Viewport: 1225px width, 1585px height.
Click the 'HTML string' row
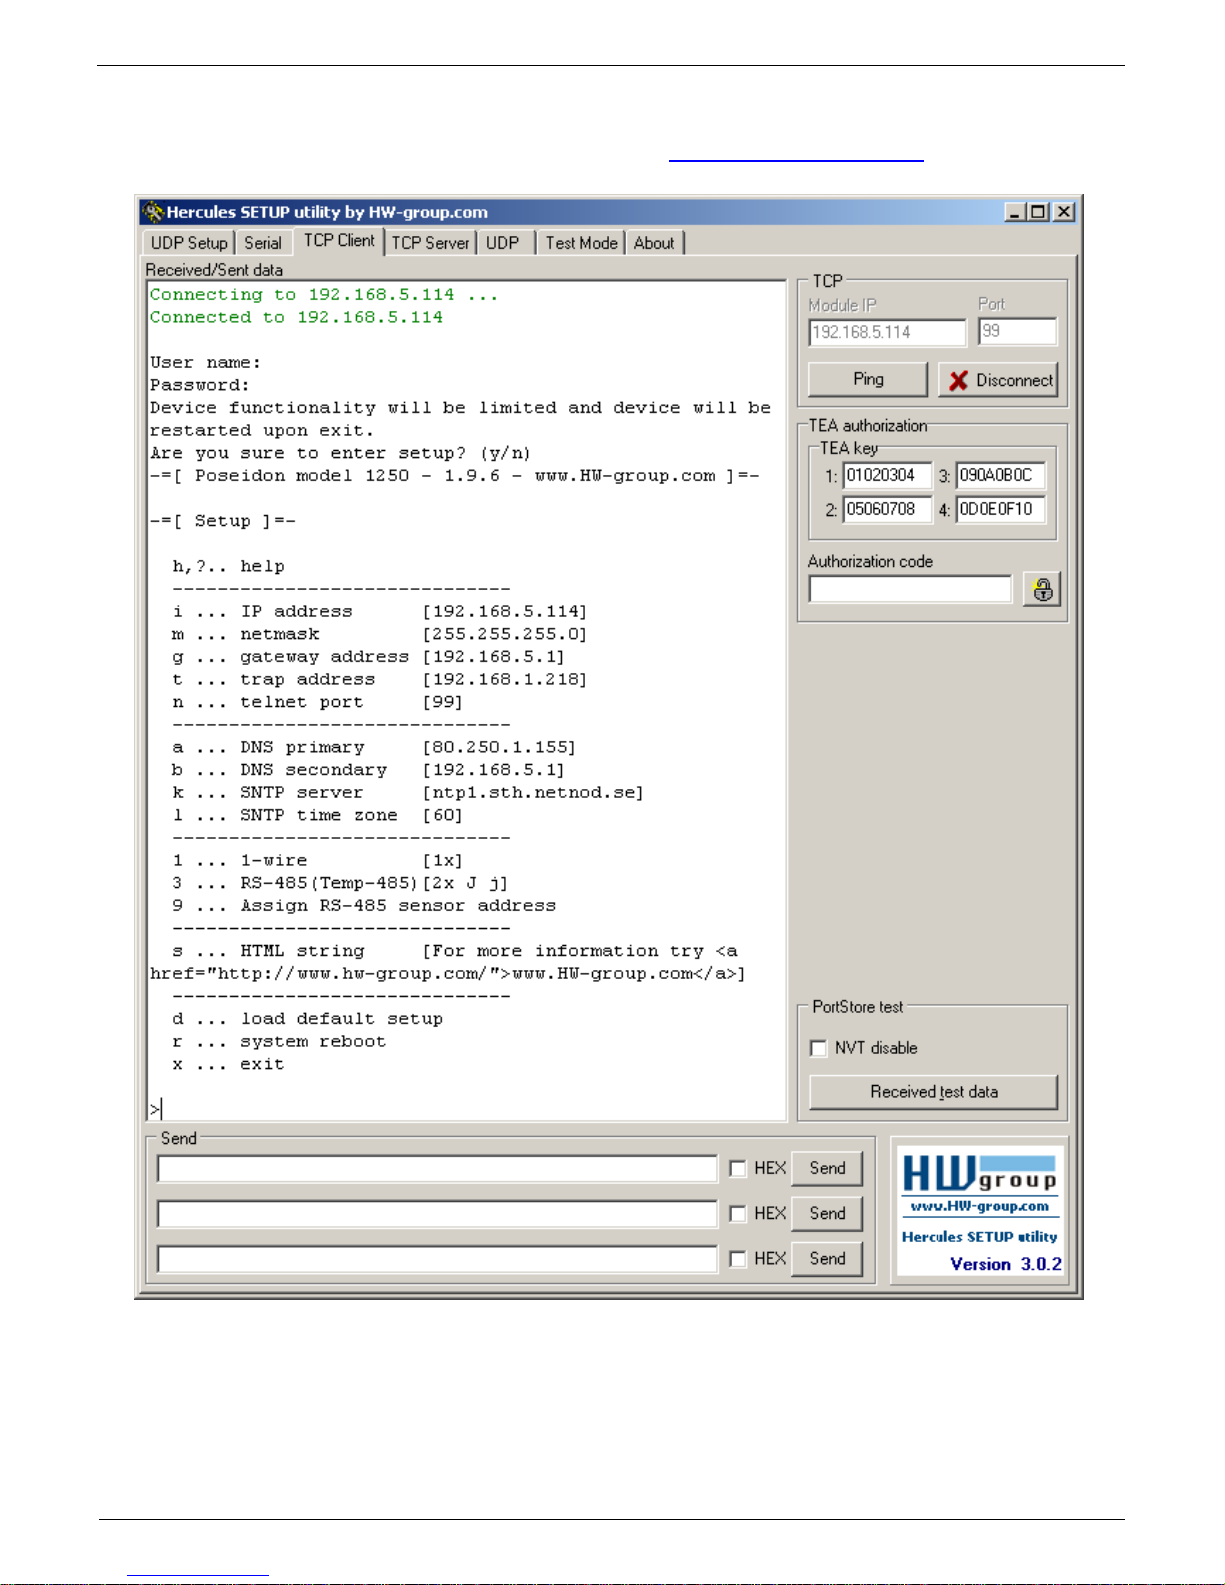(x=447, y=962)
